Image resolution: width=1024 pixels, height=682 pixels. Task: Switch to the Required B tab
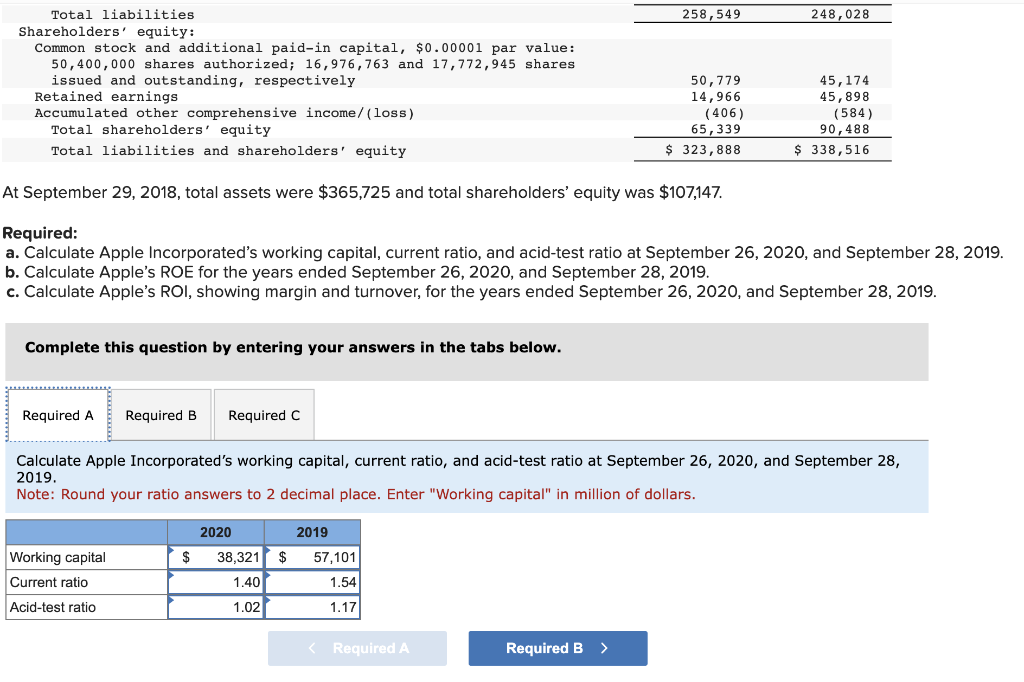tap(160, 414)
